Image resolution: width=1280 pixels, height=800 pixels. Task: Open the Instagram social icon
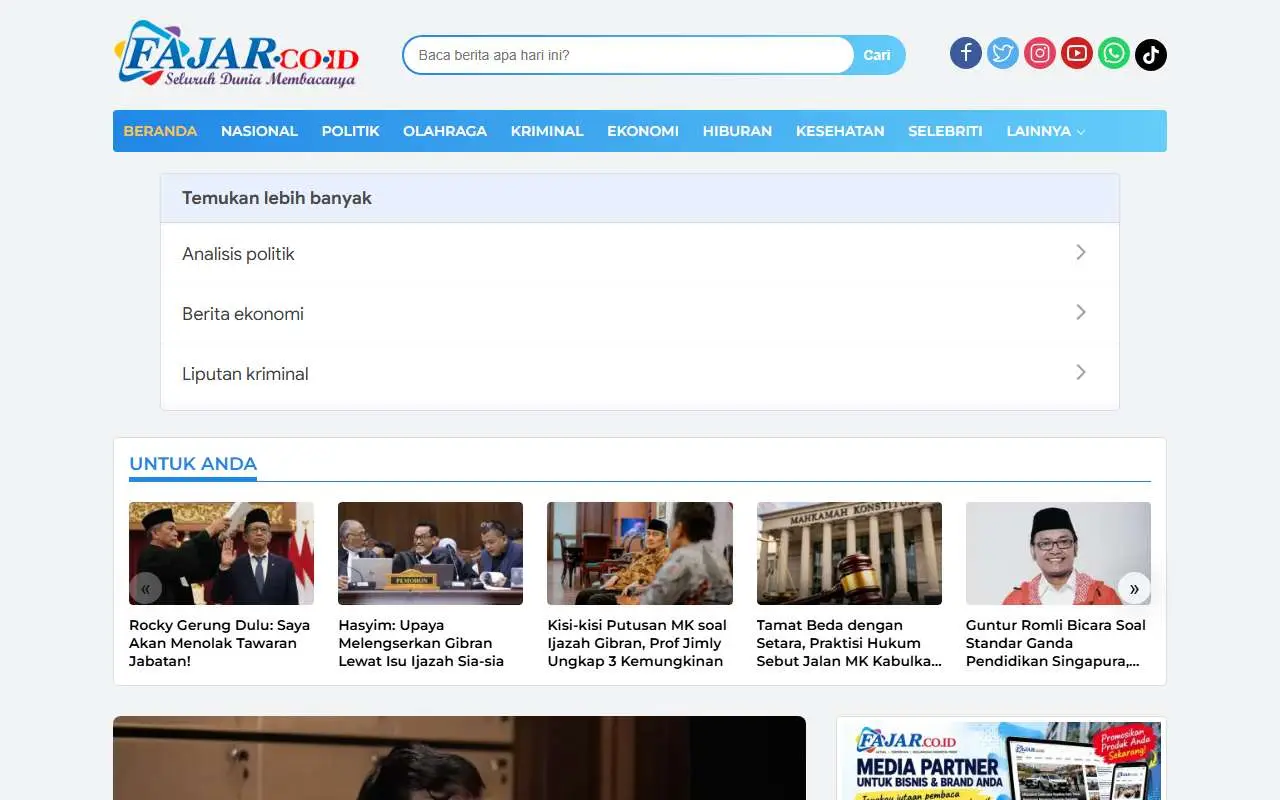[x=1040, y=53]
